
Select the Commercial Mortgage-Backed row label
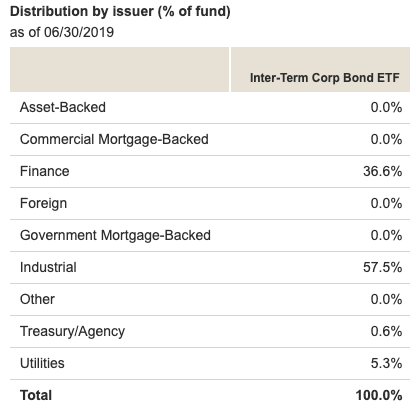click(x=114, y=139)
